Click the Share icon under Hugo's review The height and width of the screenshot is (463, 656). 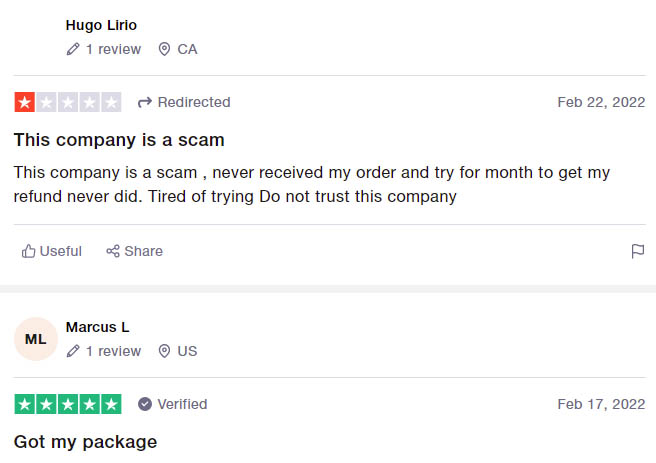pyautogui.click(x=113, y=251)
